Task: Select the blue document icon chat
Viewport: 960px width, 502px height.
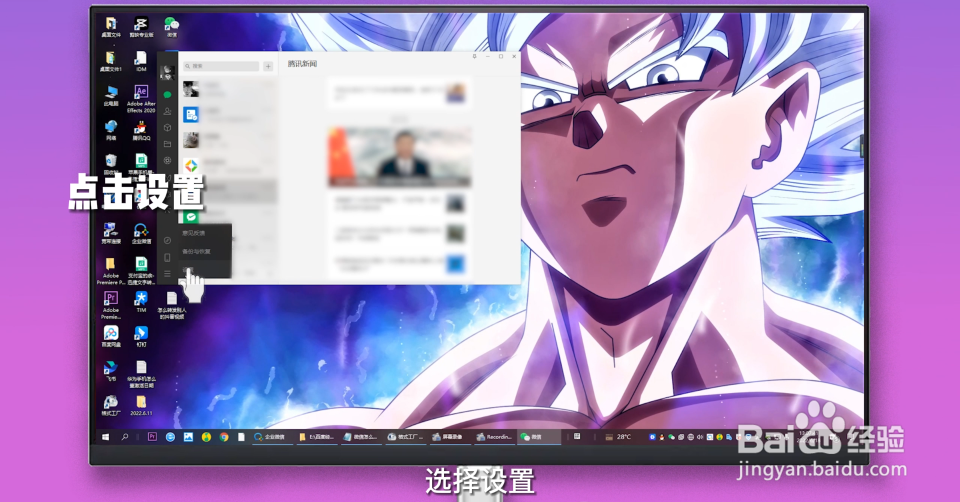Action: [x=228, y=114]
